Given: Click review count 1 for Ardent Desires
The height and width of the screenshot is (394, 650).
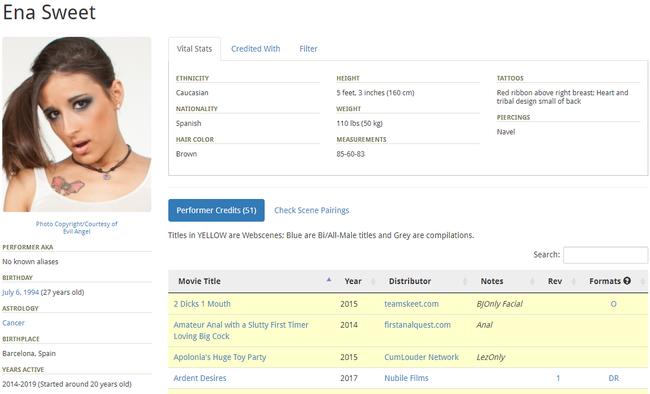Looking at the screenshot, I should coord(558,378).
